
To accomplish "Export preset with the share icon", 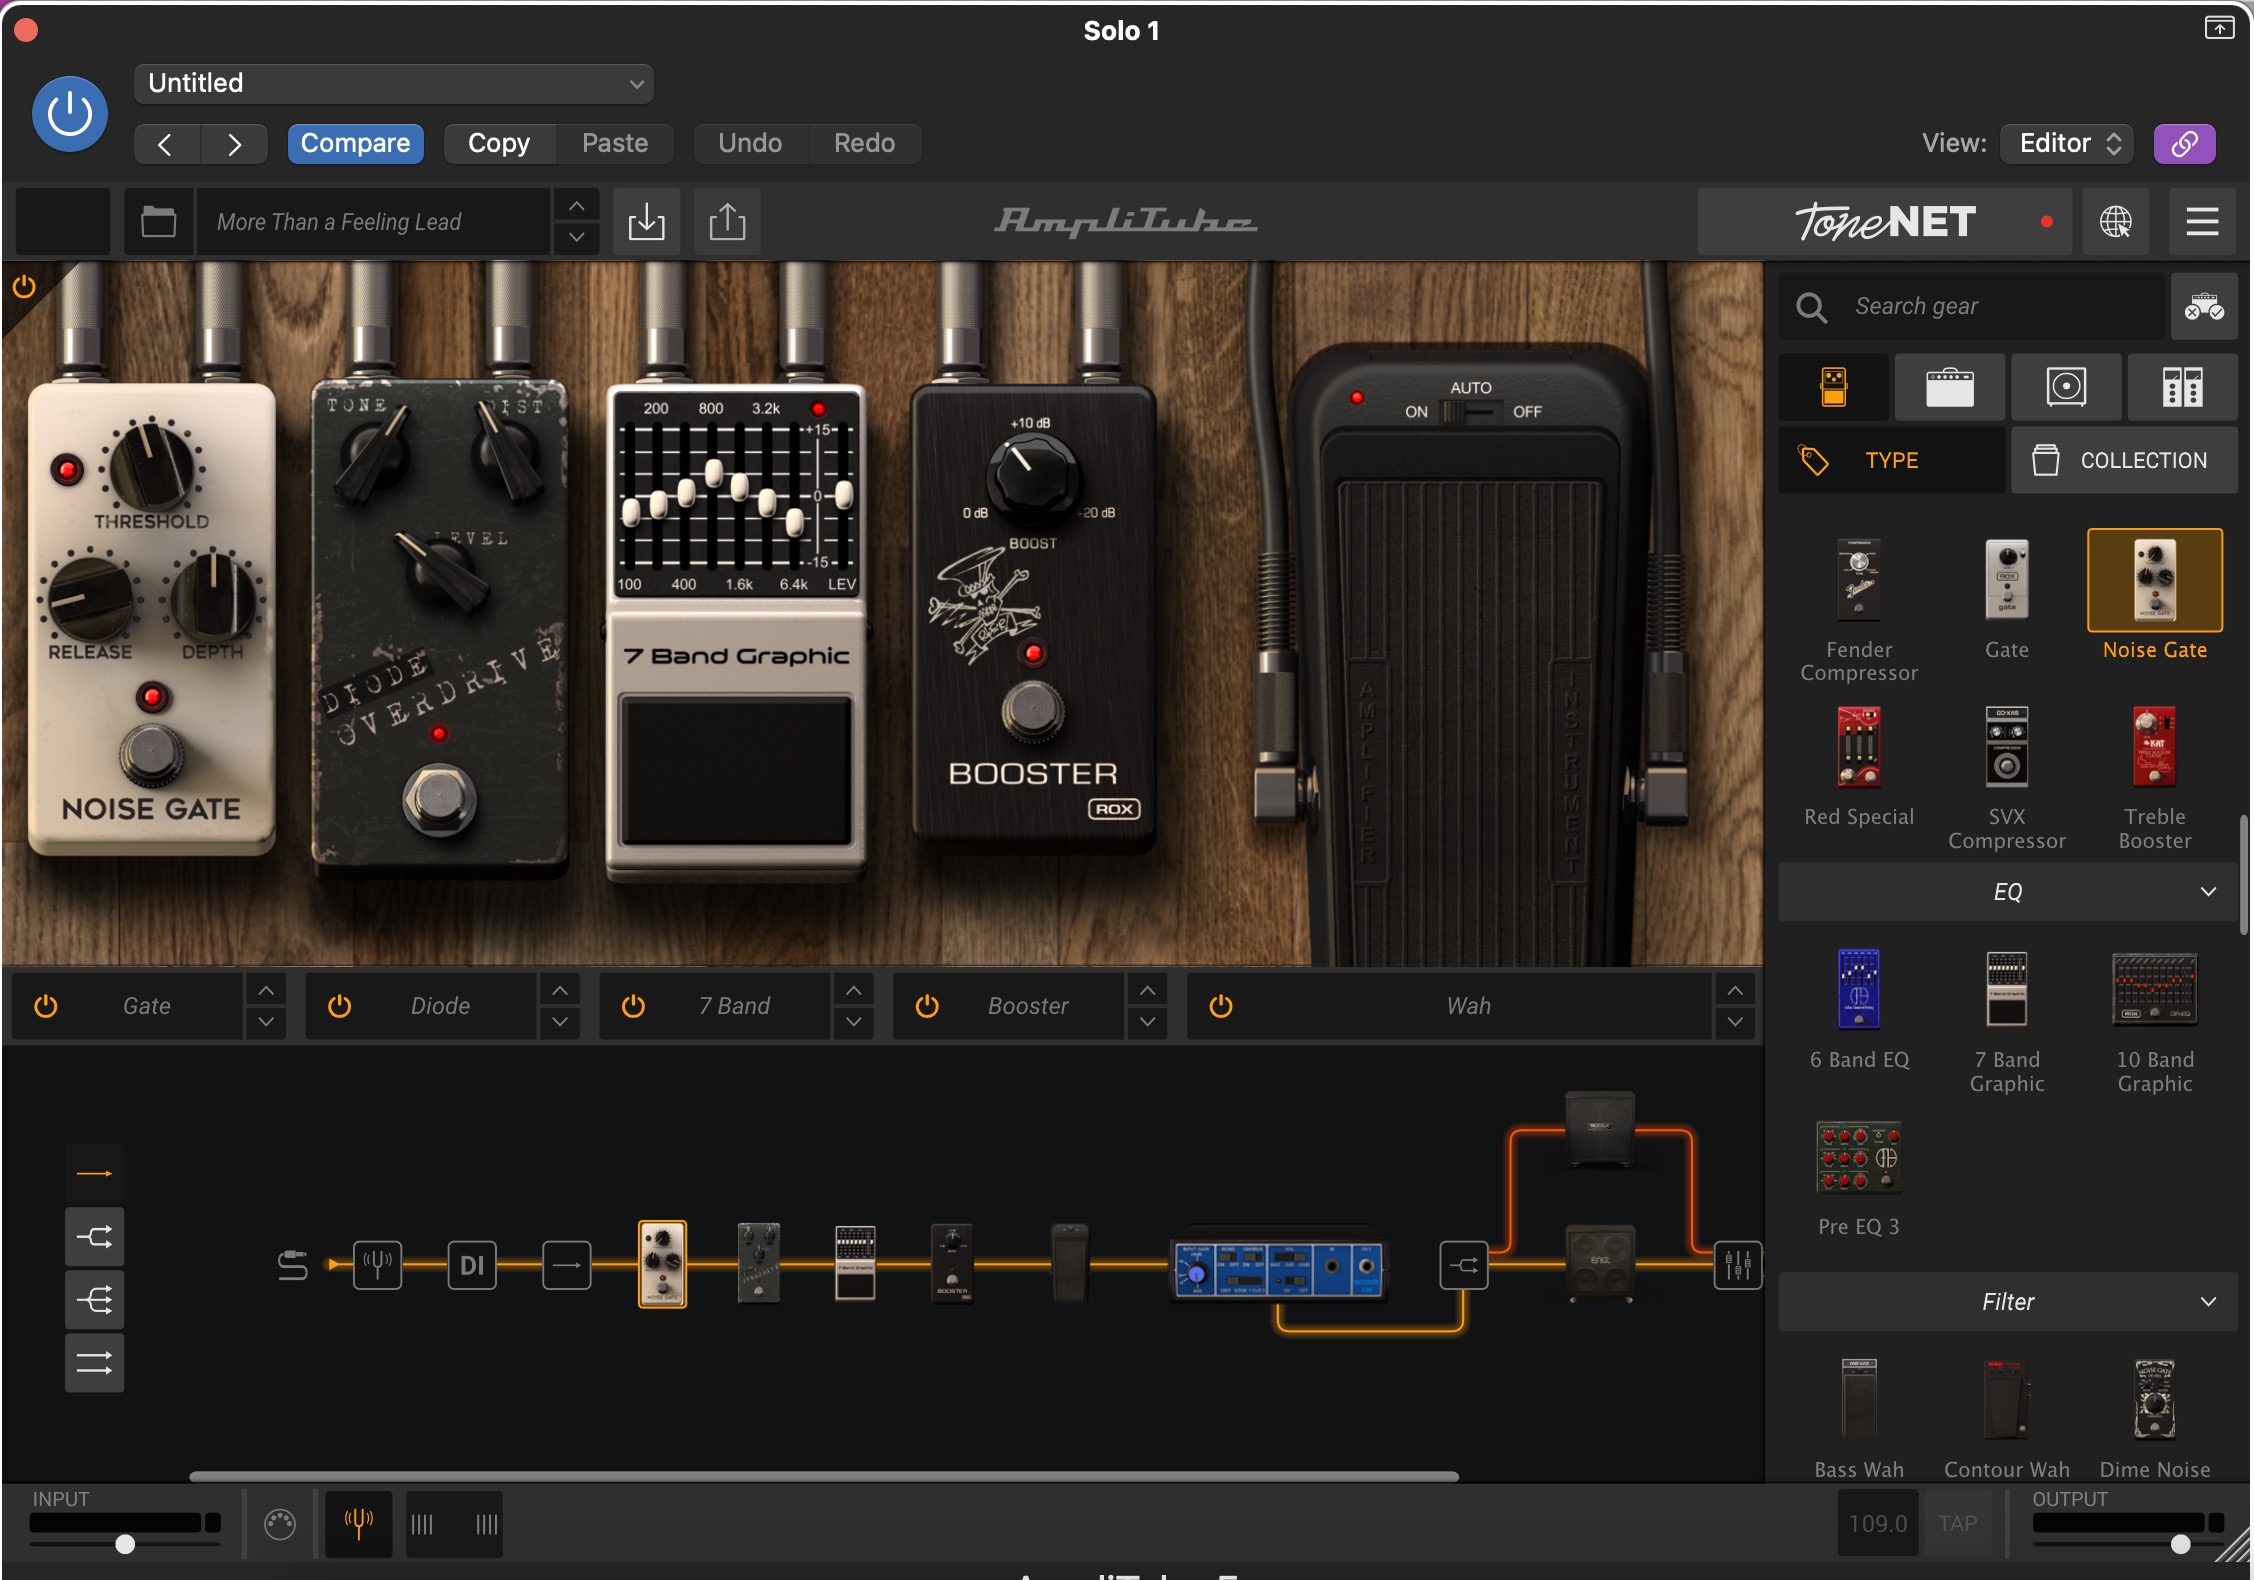I will [727, 221].
